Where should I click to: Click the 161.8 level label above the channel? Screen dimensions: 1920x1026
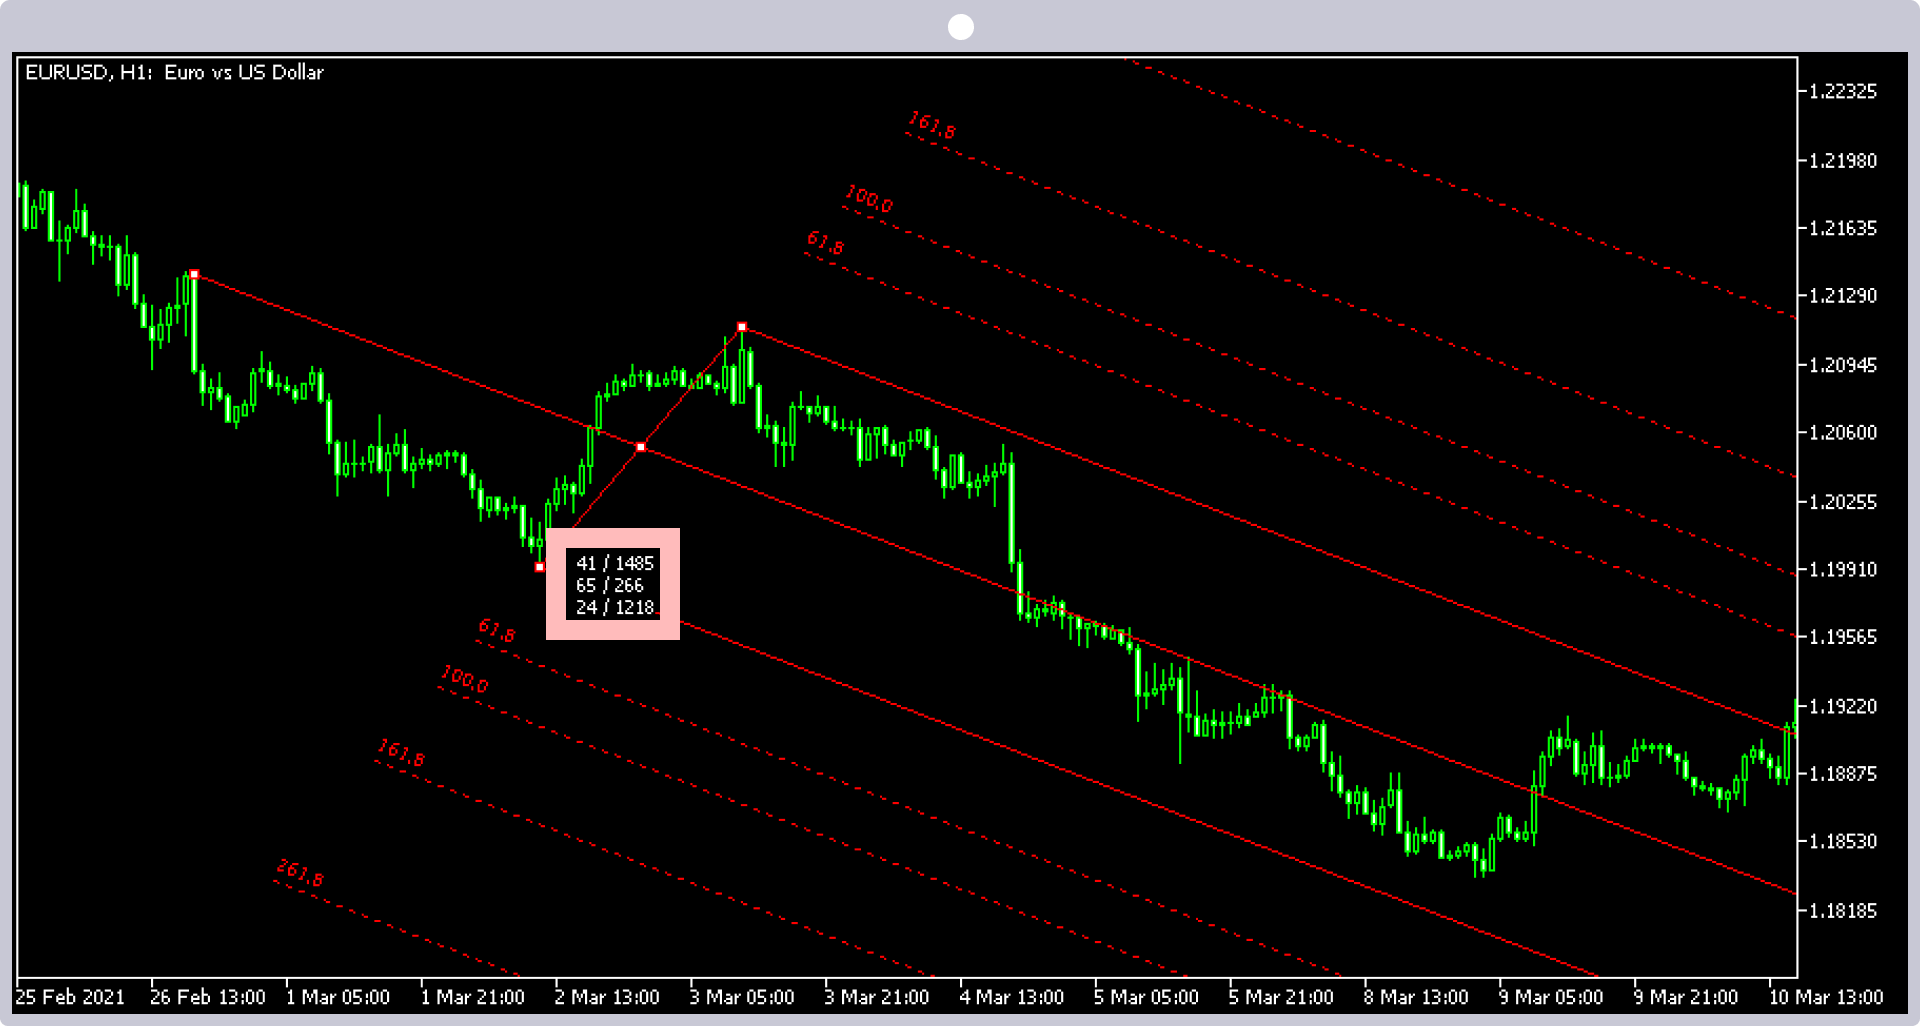click(x=932, y=125)
